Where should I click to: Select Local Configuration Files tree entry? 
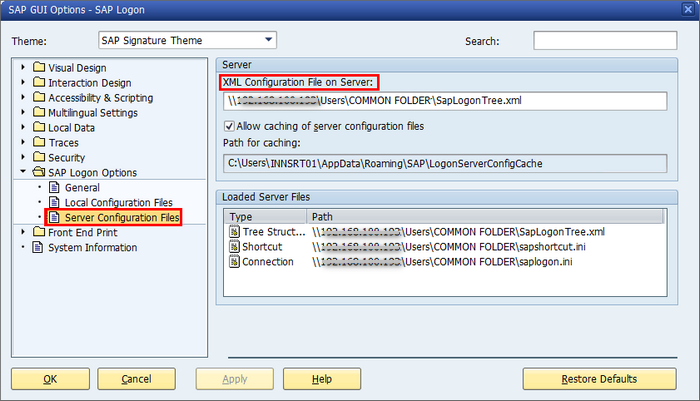tap(119, 203)
